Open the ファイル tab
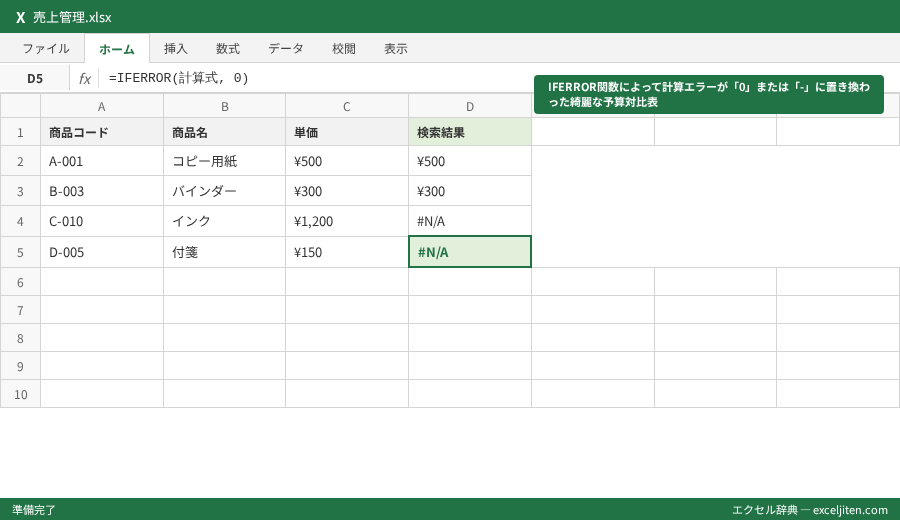Viewport: 900px width, 520px height. [46, 49]
